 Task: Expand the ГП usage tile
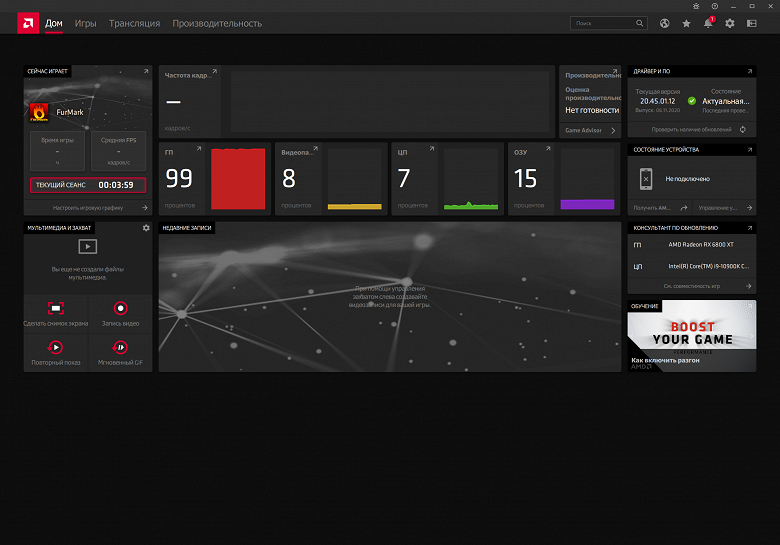pos(199,149)
